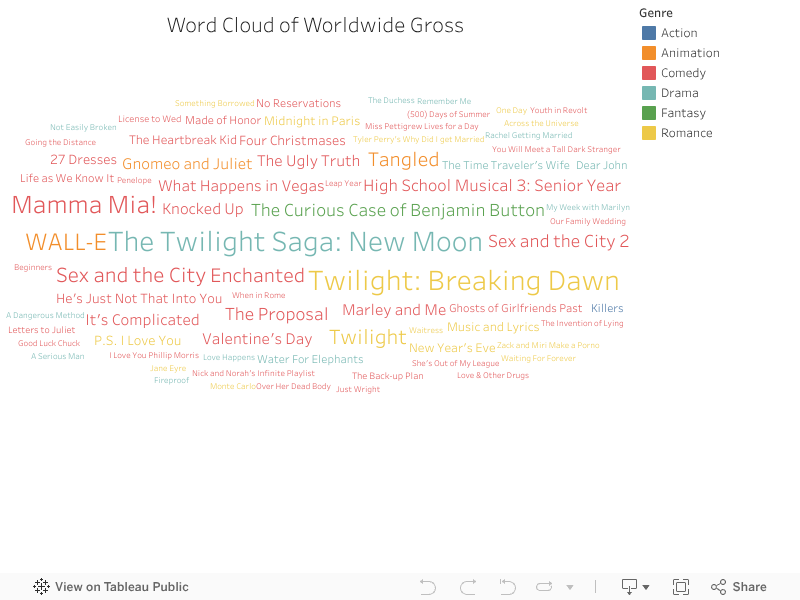Click the Undo arrow icon
The image size is (800, 600).
pos(428,587)
